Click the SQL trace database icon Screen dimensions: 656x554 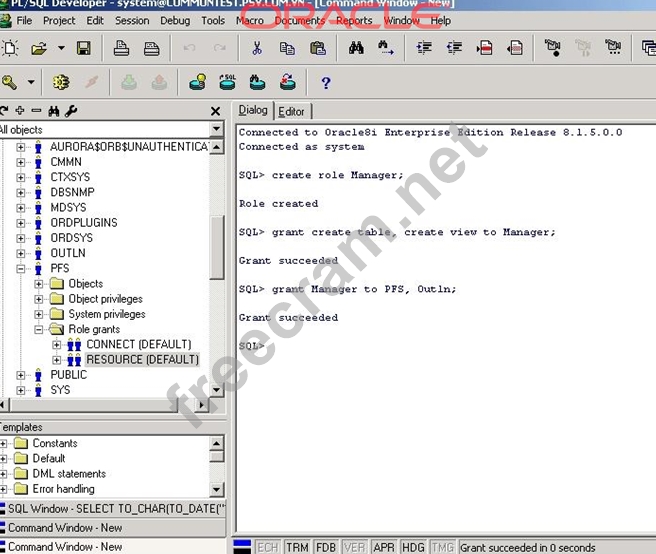227,82
